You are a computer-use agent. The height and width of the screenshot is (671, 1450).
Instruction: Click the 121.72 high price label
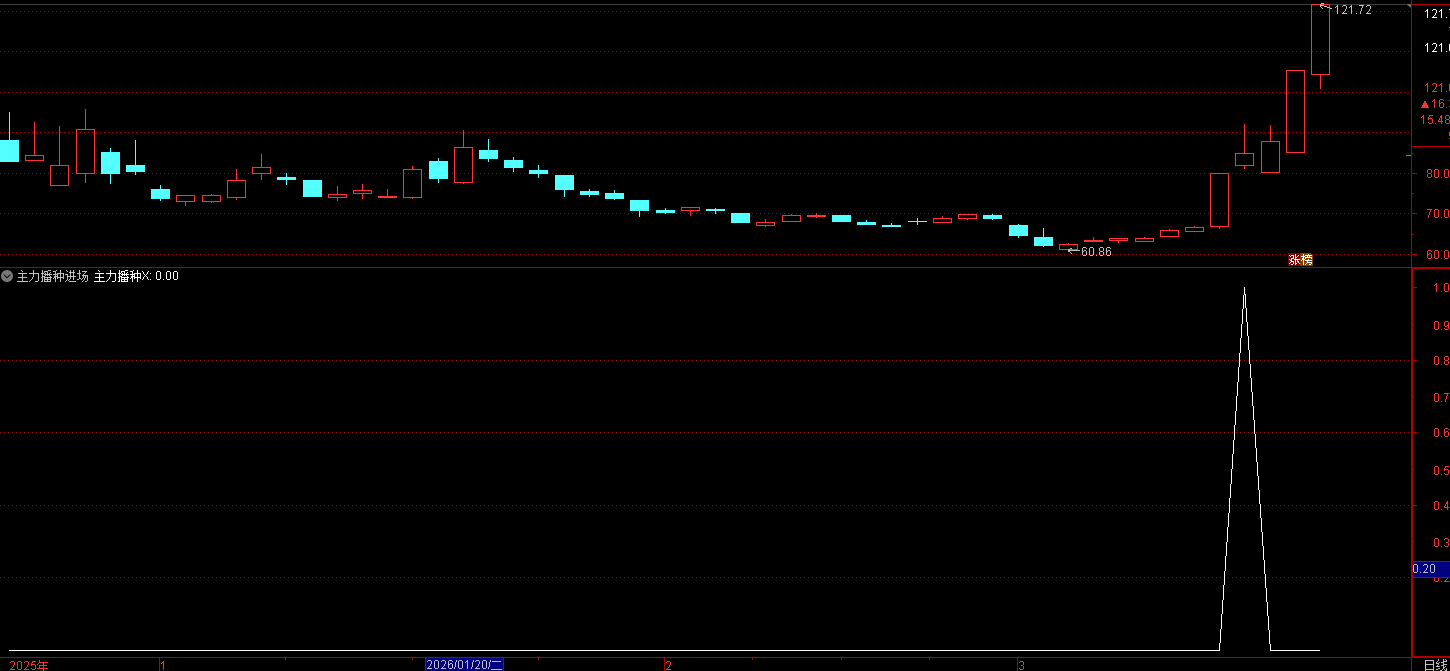coord(1353,10)
